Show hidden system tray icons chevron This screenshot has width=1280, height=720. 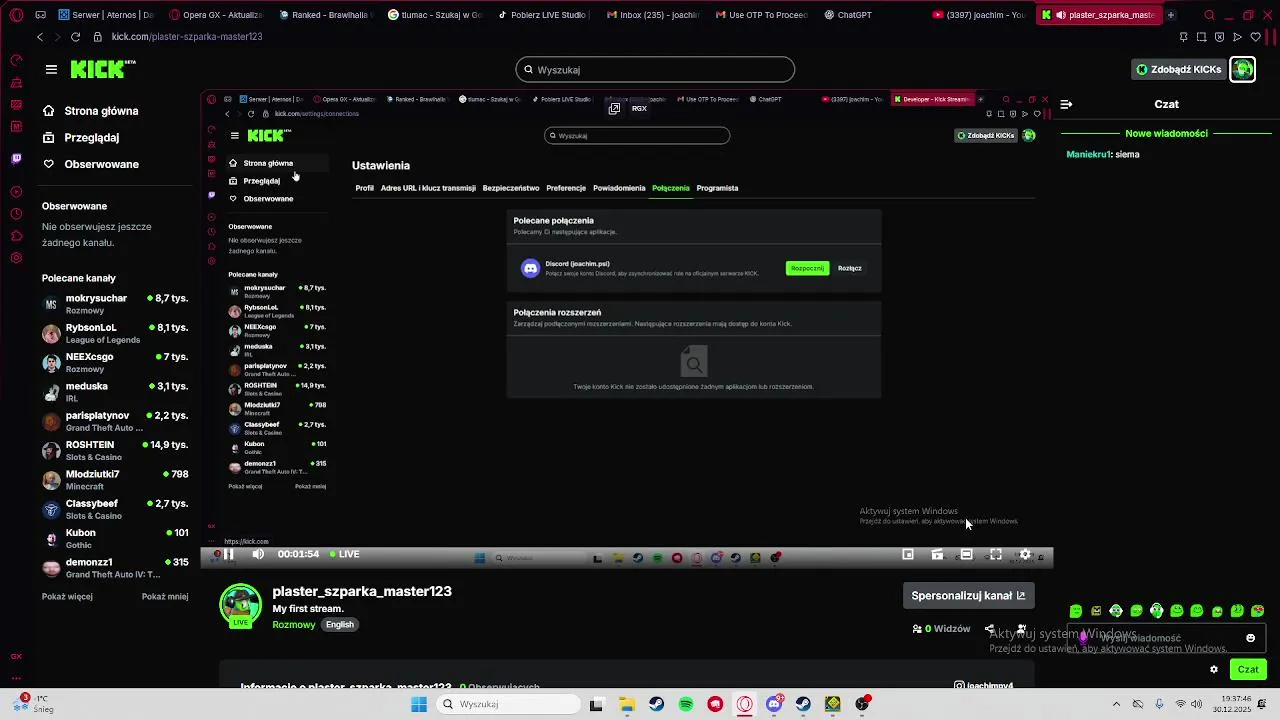pos(1116,704)
